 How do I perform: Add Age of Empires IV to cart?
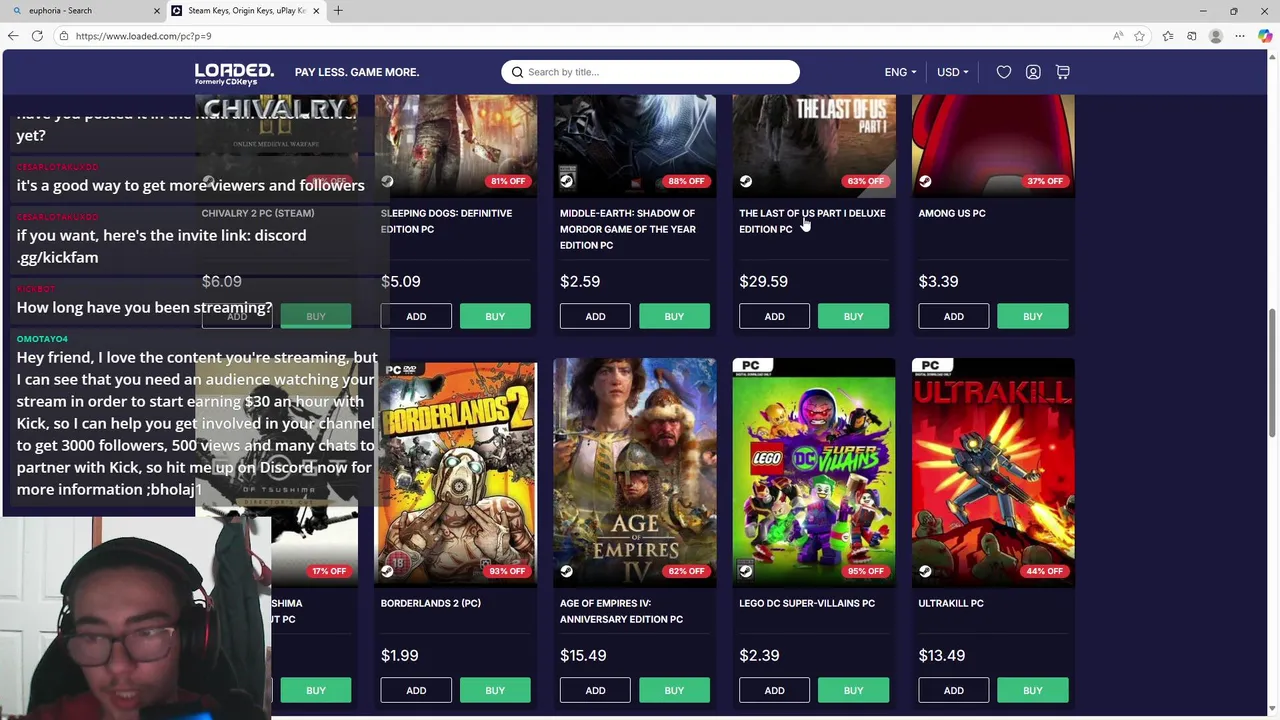pos(595,690)
